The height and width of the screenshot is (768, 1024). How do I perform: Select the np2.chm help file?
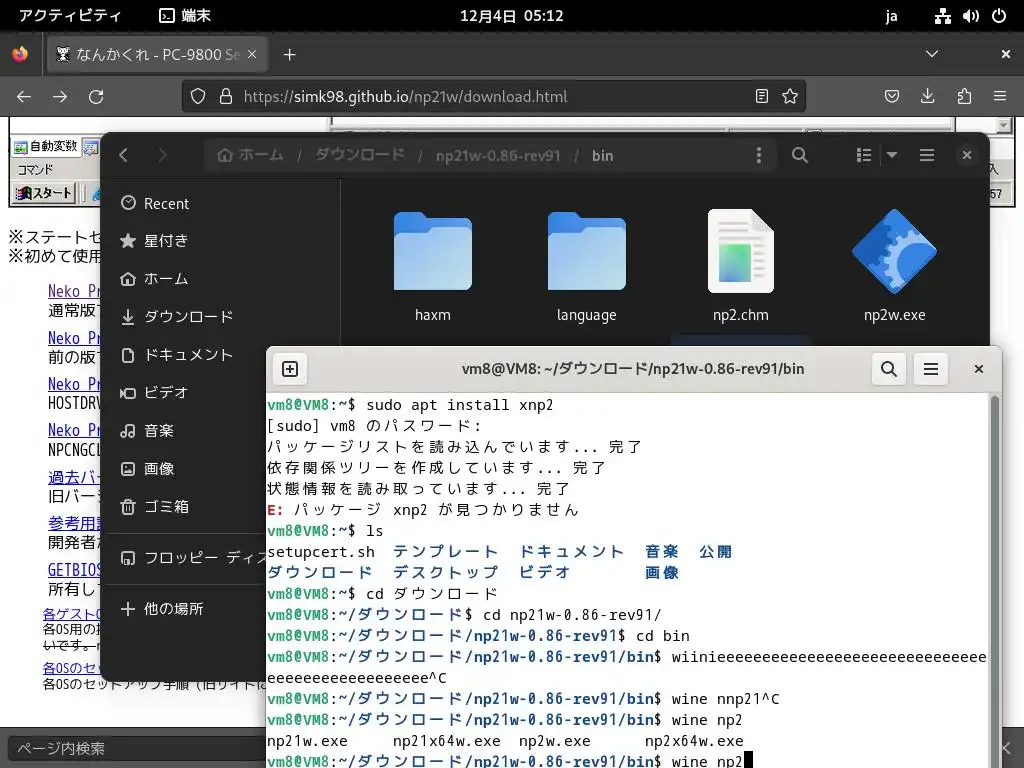(741, 265)
